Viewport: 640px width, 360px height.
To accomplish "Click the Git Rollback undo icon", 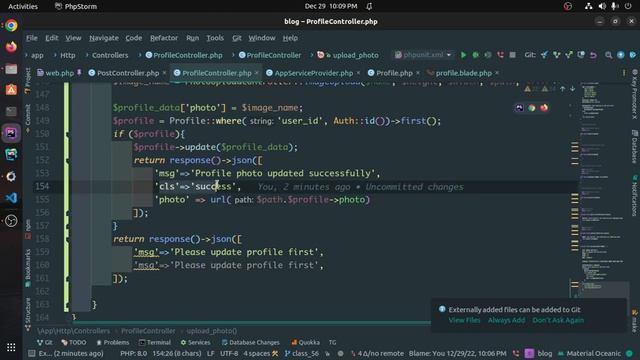I will (x=593, y=55).
